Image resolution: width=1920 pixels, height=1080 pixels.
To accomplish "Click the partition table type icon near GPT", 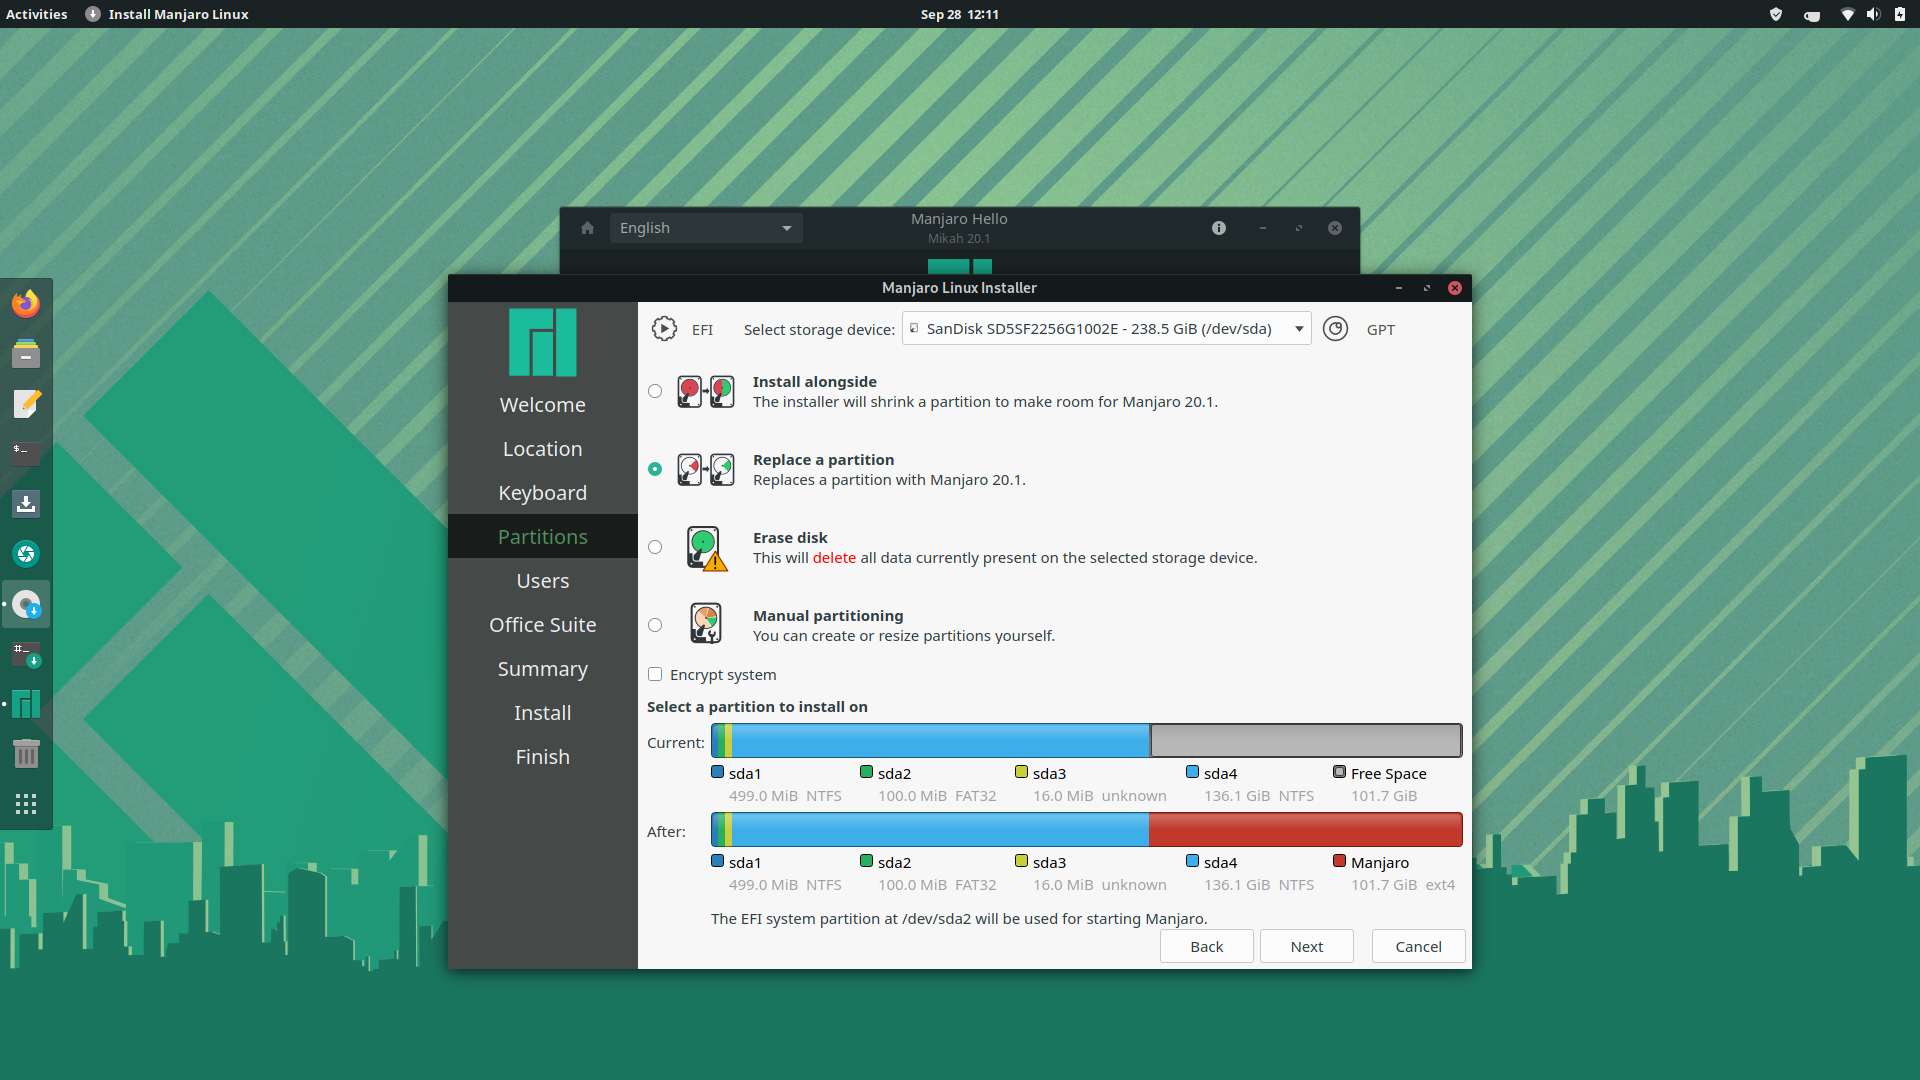I will coord(1335,329).
